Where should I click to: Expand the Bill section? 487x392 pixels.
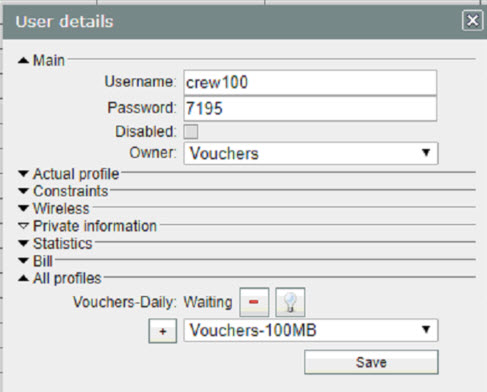(x=23, y=261)
